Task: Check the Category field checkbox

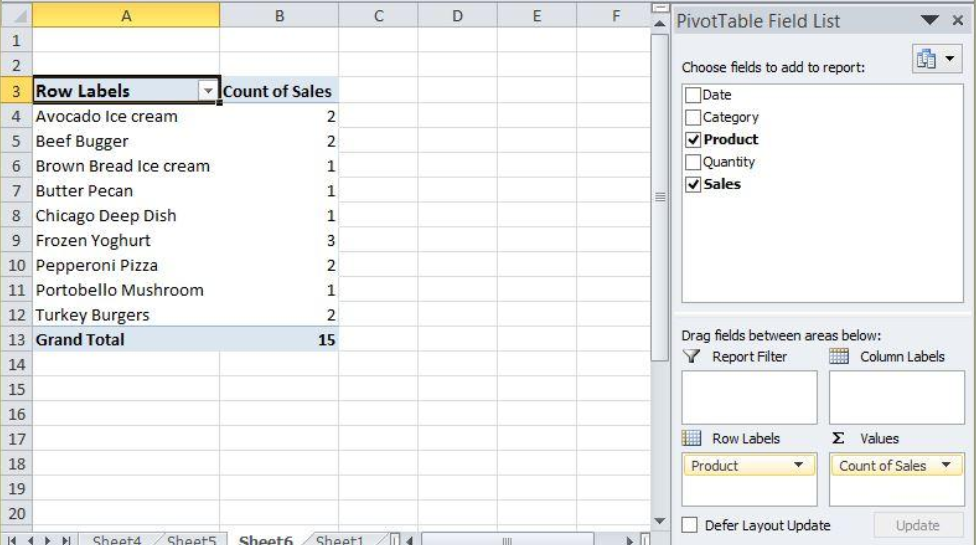Action: pyautogui.click(x=693, y=118)
